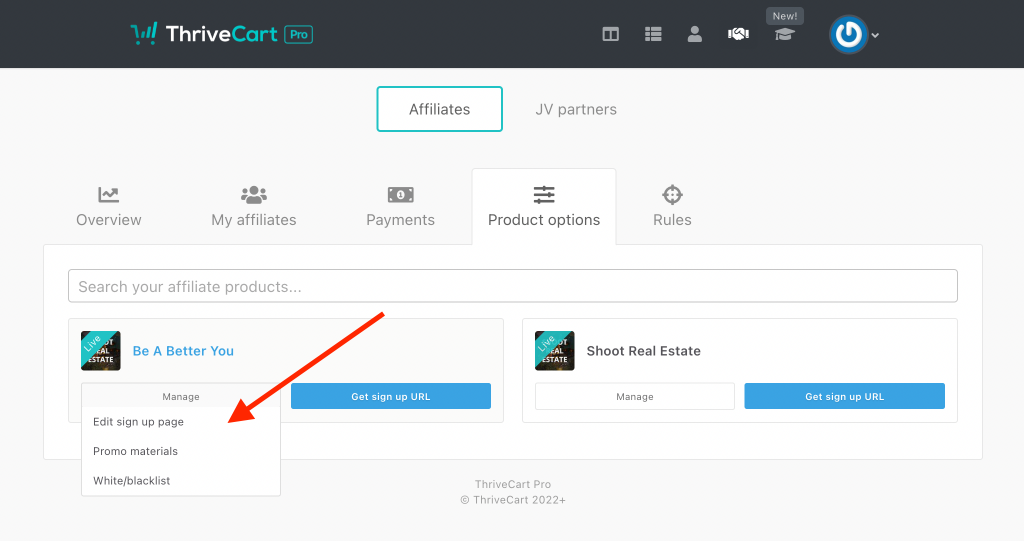The width and height of the screenshot is (1024, 541).
Task: Click the Shoot Real Estate product title
Action: pos(643,351)
